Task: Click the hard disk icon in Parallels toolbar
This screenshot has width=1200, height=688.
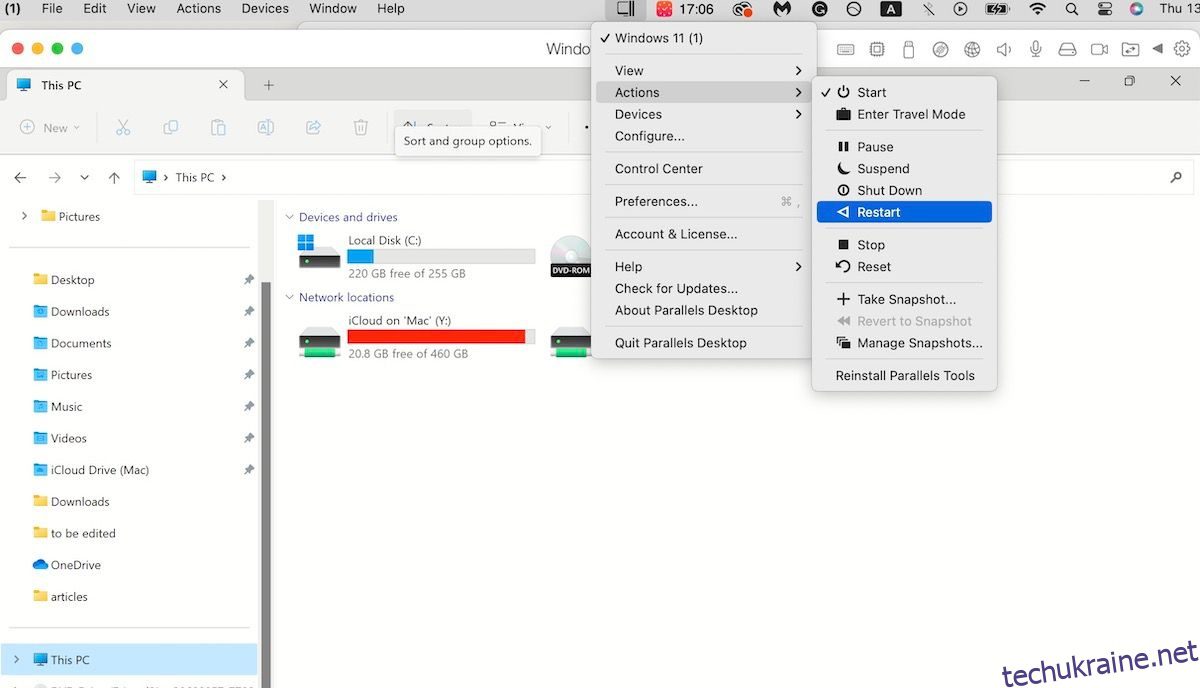Action: [1067, 49]
